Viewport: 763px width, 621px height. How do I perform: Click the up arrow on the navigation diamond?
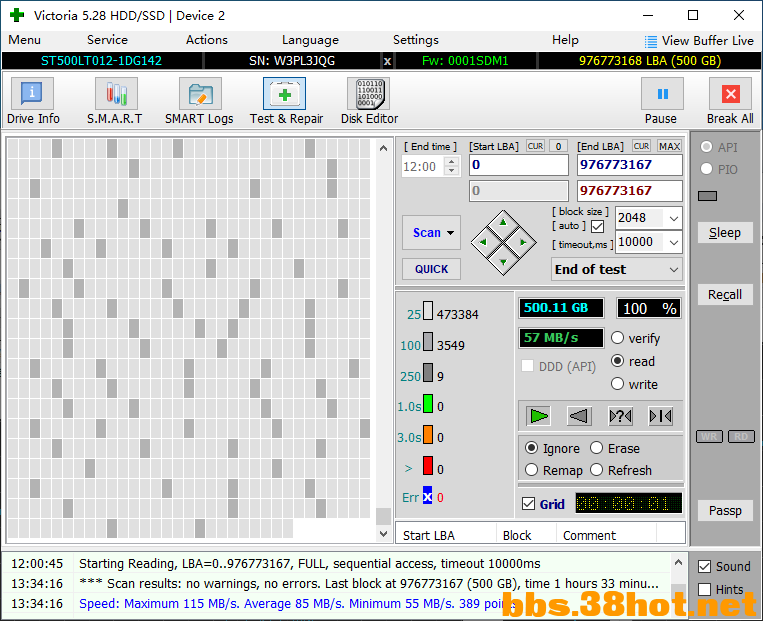(503, 223)
